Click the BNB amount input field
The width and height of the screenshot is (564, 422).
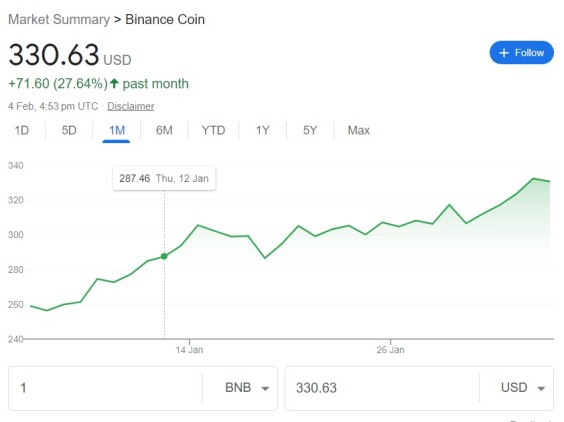click(x=105, y=388)
